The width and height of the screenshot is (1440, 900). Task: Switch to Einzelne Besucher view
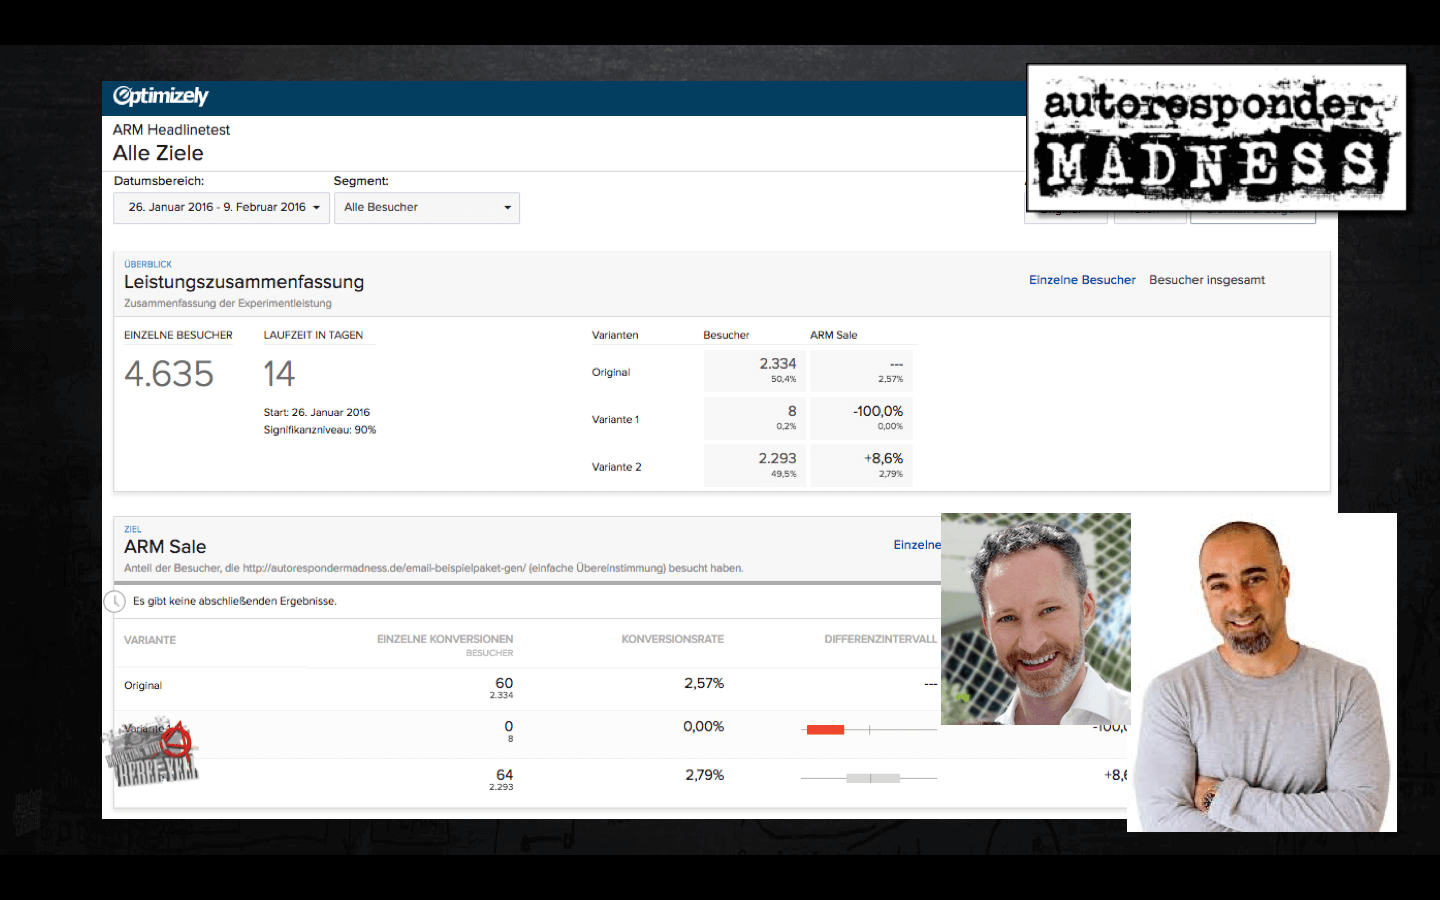pos(1082,280)
